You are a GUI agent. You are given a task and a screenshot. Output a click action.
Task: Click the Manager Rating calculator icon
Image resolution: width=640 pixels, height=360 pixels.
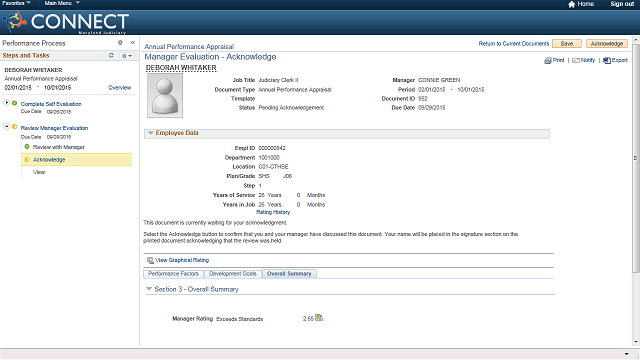click(x=319, y=318)
